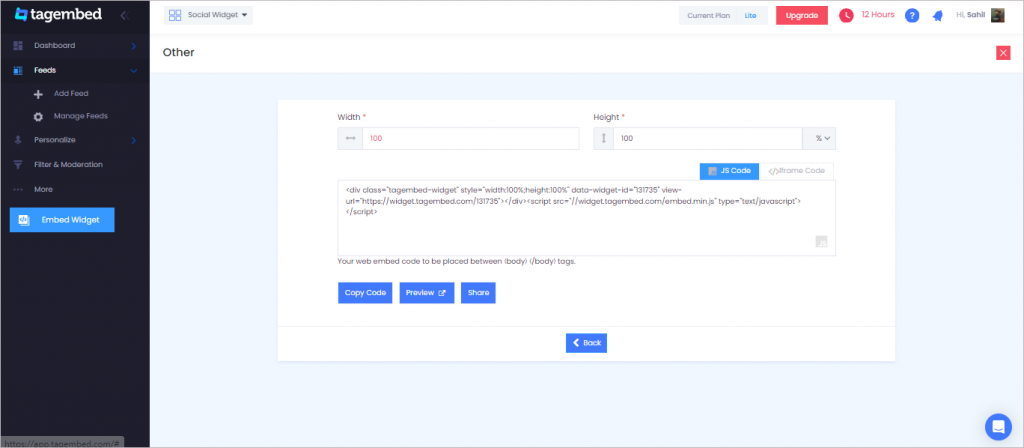Click the Share button

pyautogui.click(x=478, y=293)
